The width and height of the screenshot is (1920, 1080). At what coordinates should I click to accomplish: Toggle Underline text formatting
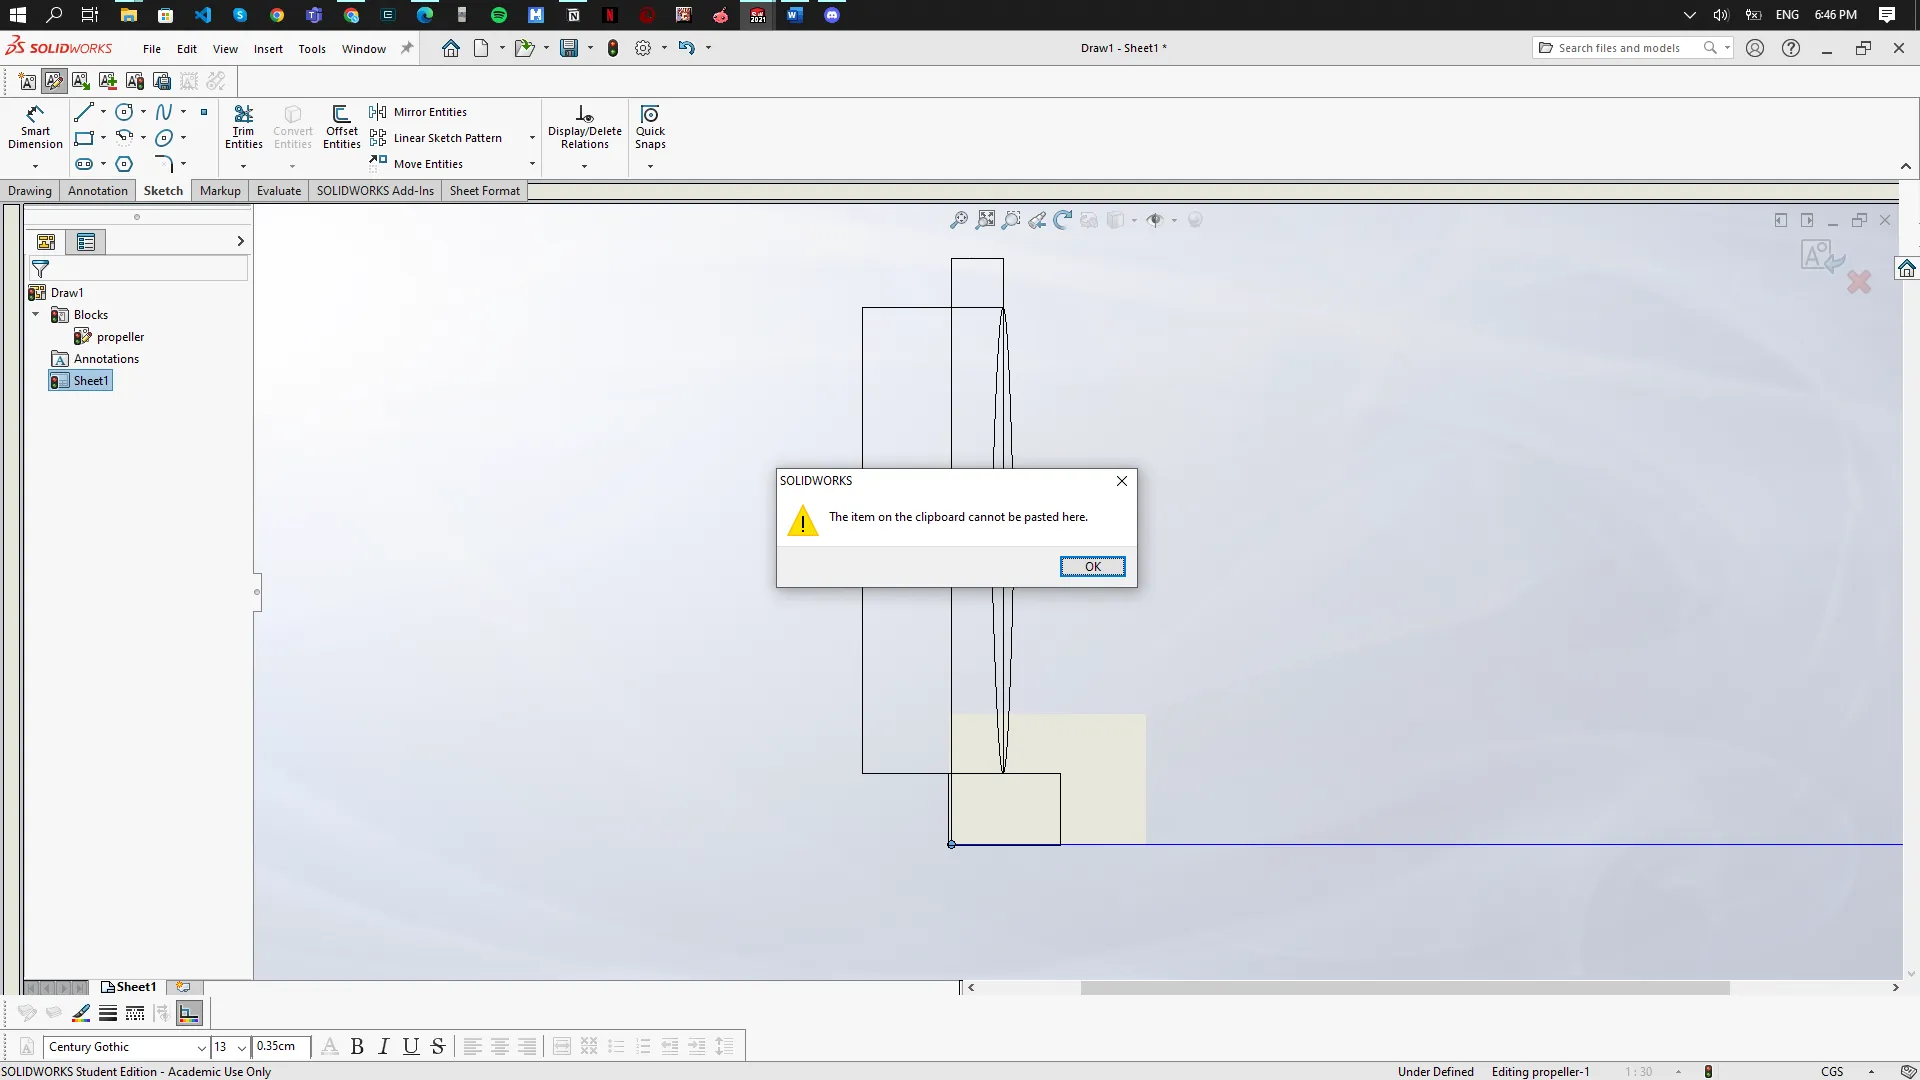(x=410, y=1047)
